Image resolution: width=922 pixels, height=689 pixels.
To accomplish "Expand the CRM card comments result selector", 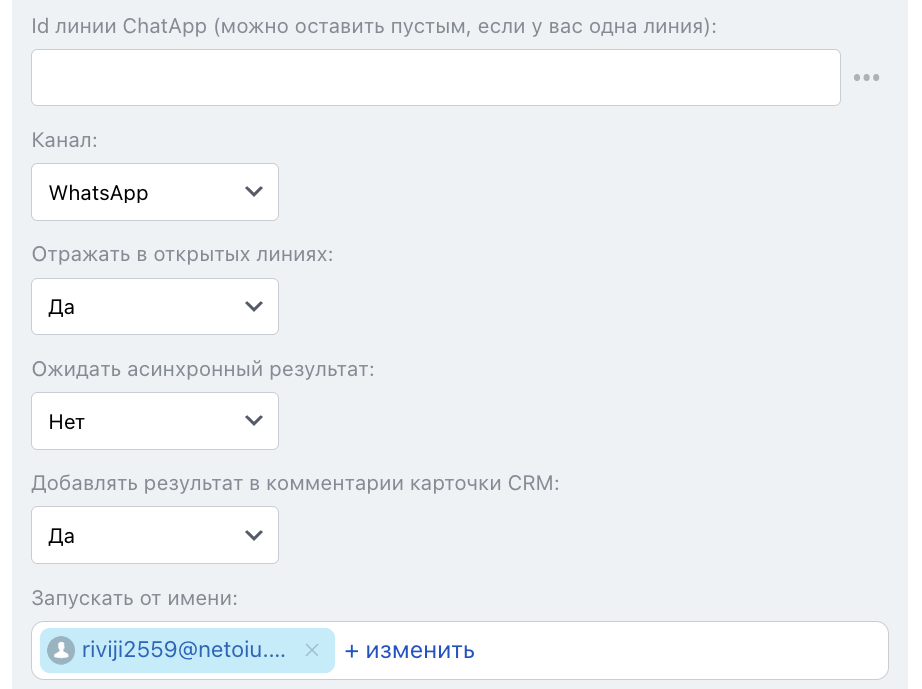I will point(155,536).
